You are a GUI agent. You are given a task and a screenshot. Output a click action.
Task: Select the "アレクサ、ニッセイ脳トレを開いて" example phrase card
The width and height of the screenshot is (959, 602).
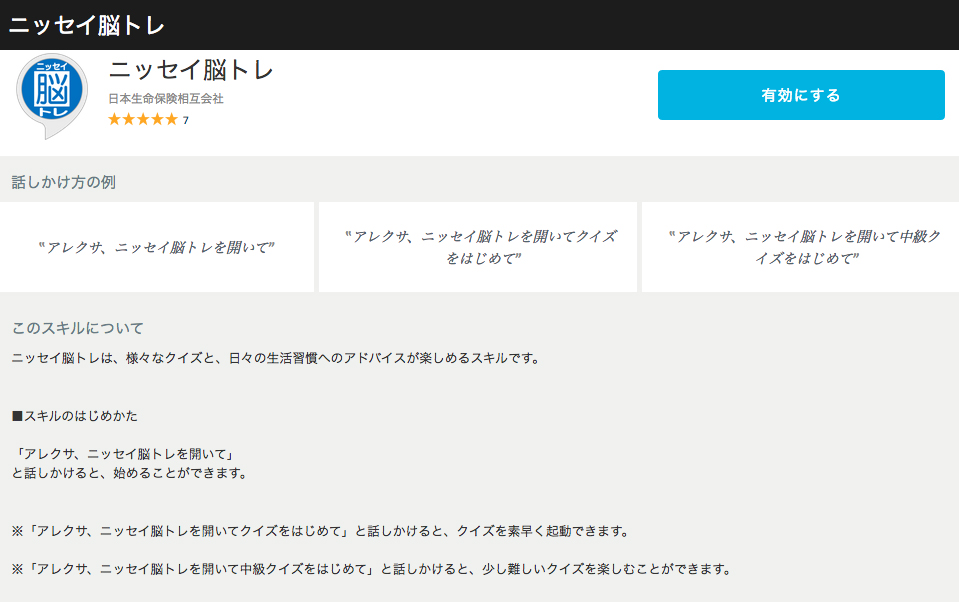pyautogui.click(x=157, y=247)
